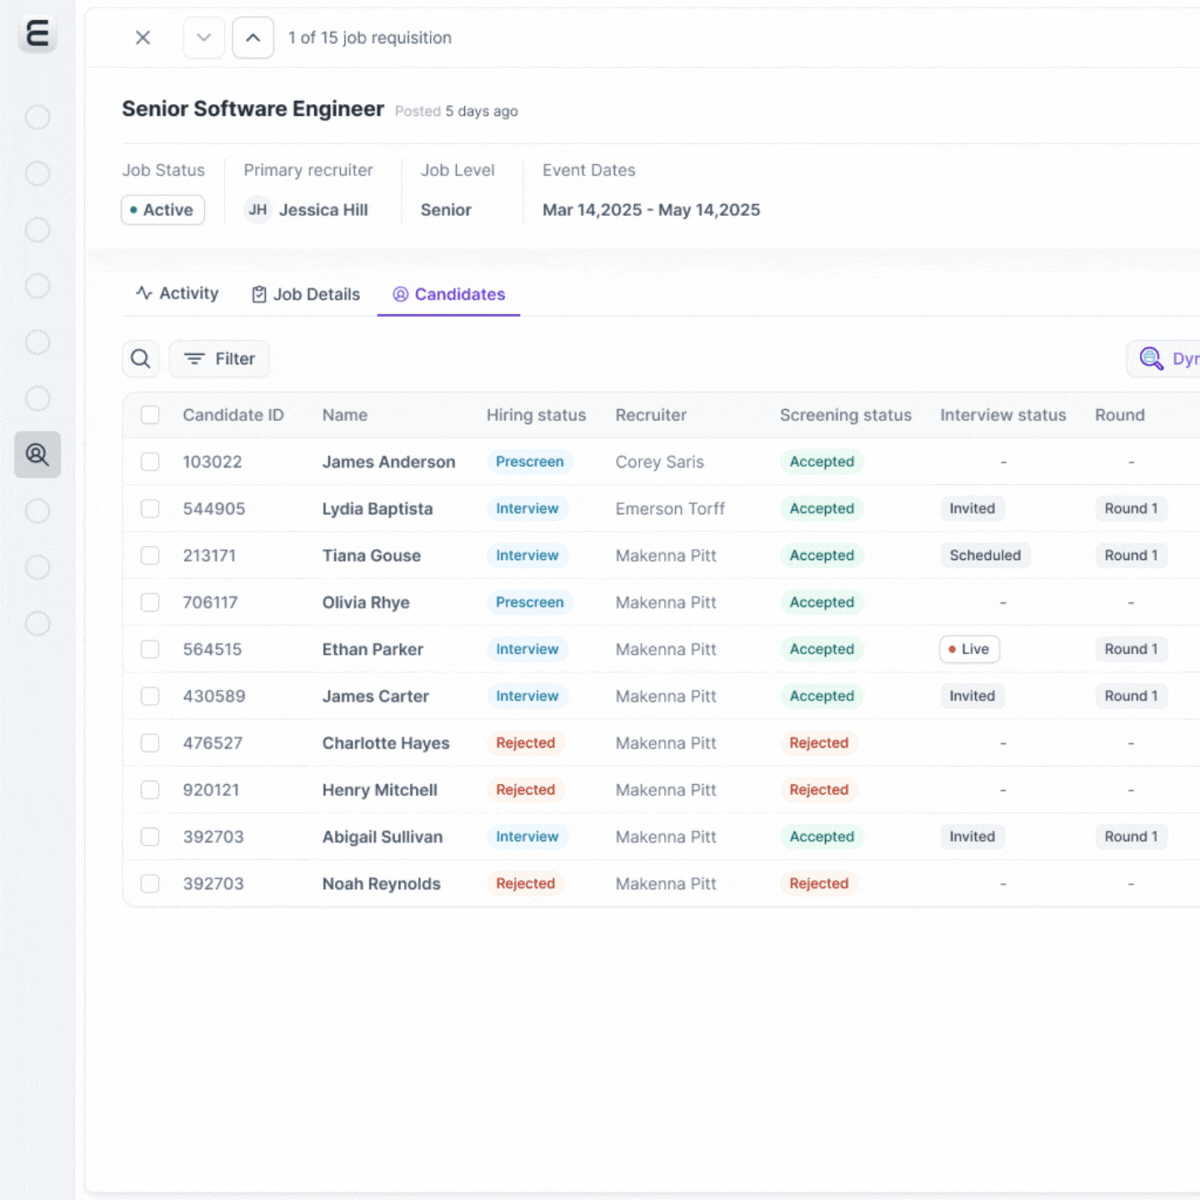Click the first circle icon in the sidebar
This screenshot has height=1200, width=1200.
tap(37, 118)
